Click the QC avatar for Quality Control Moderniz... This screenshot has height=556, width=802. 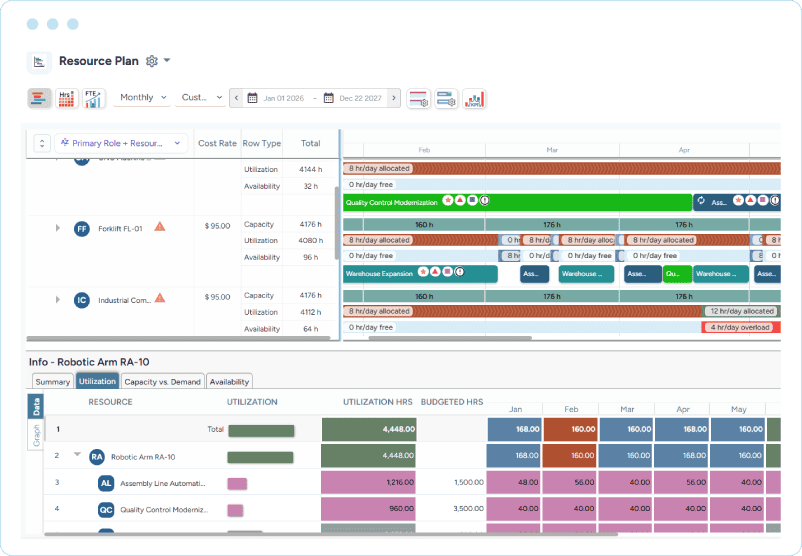click(106, 510)
